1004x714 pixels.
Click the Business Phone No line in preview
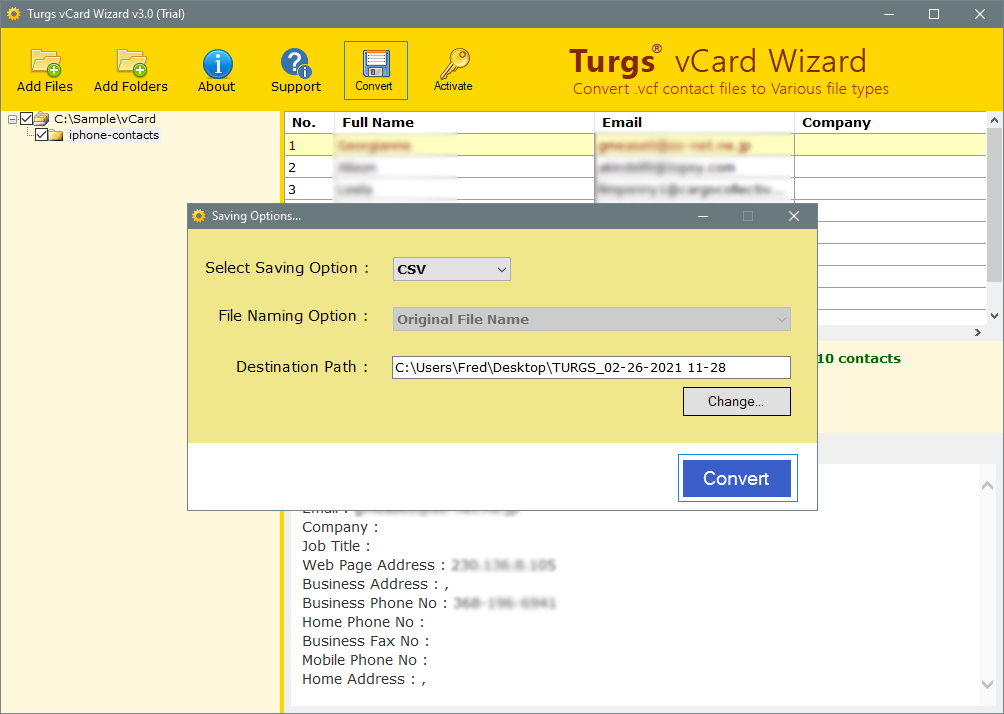[x=429, y=603]
